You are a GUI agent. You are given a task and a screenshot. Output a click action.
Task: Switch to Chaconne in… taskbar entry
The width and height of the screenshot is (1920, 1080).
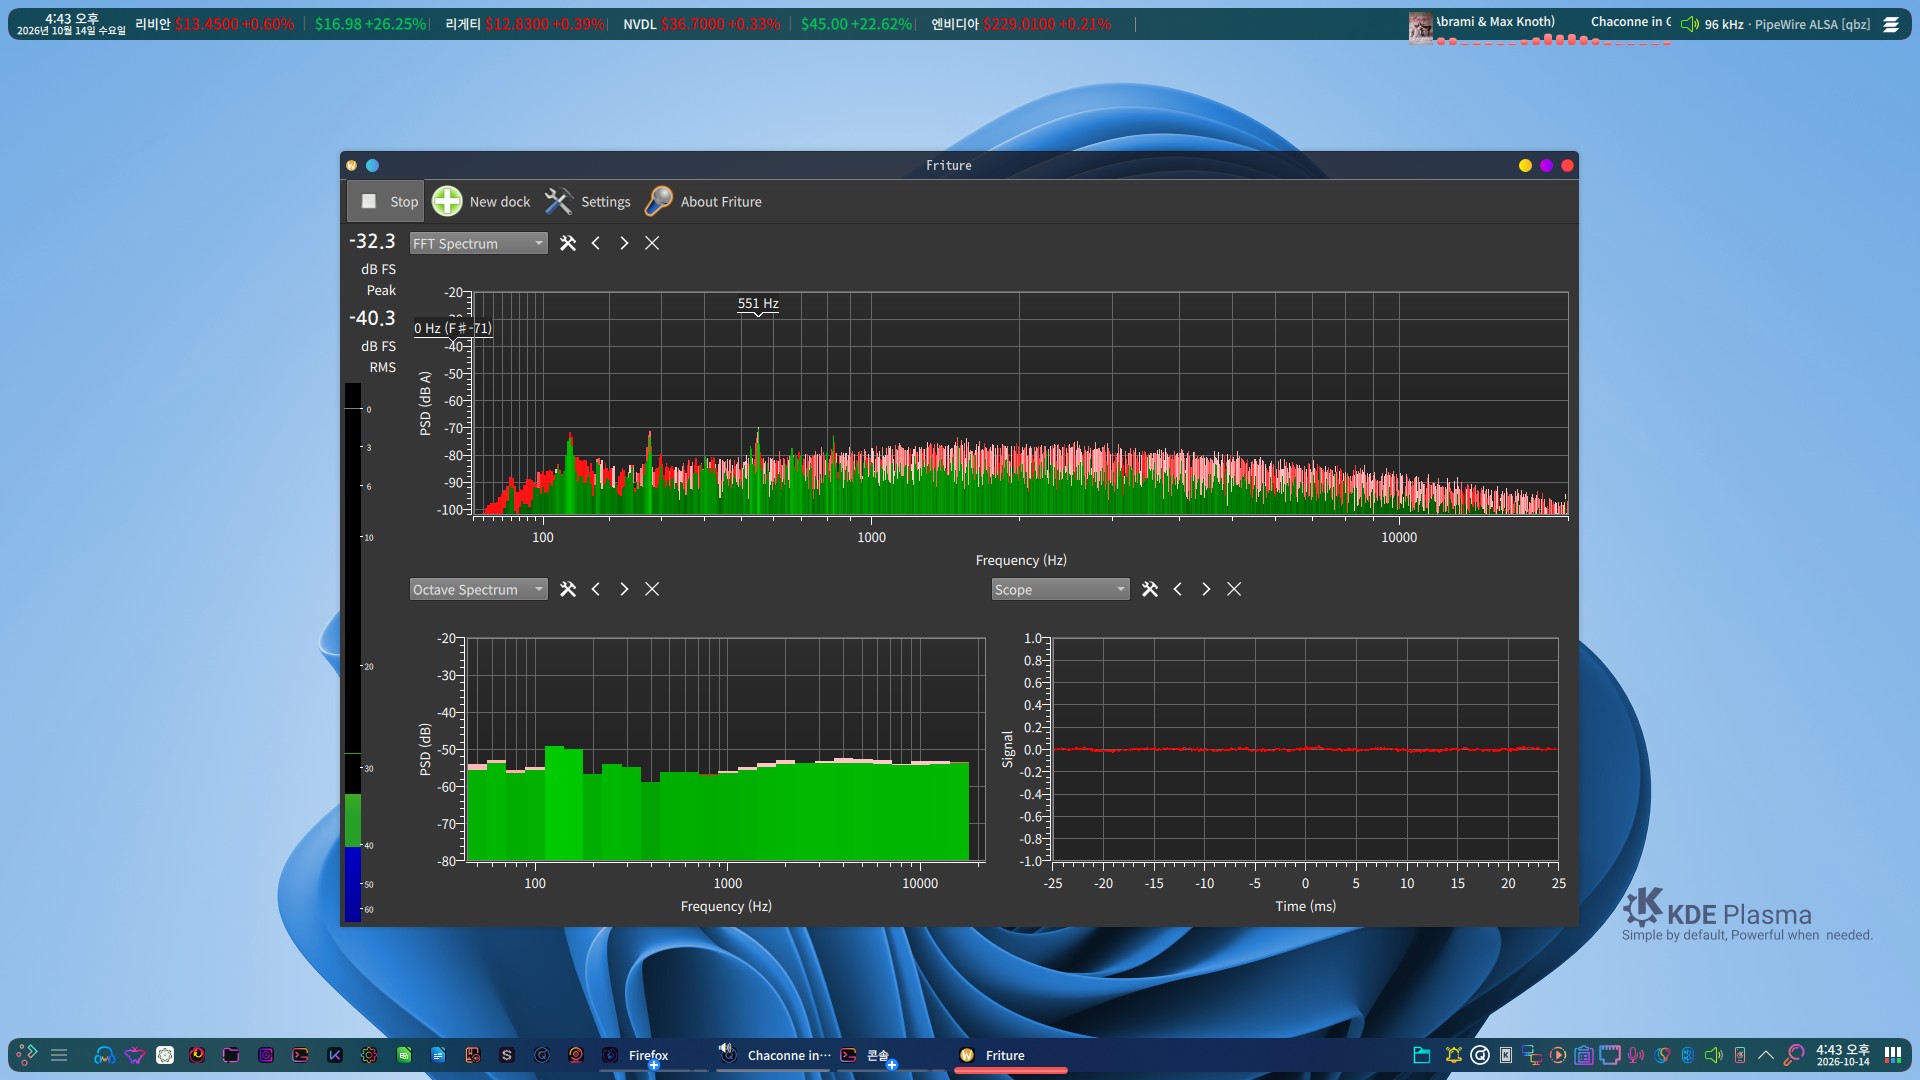point(776,1055)
